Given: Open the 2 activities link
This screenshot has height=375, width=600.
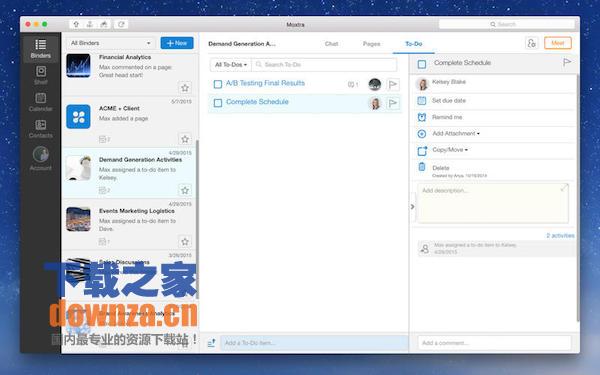Looking at the screenshot, I should point(560,235).
